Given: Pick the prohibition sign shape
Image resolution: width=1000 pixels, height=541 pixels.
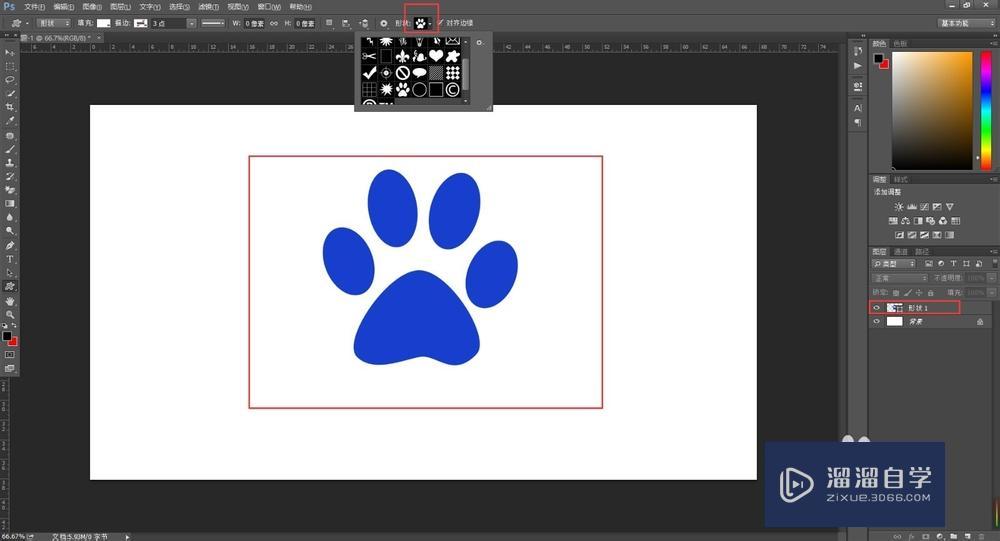Looking at the screenshot, I should point(402,73).
